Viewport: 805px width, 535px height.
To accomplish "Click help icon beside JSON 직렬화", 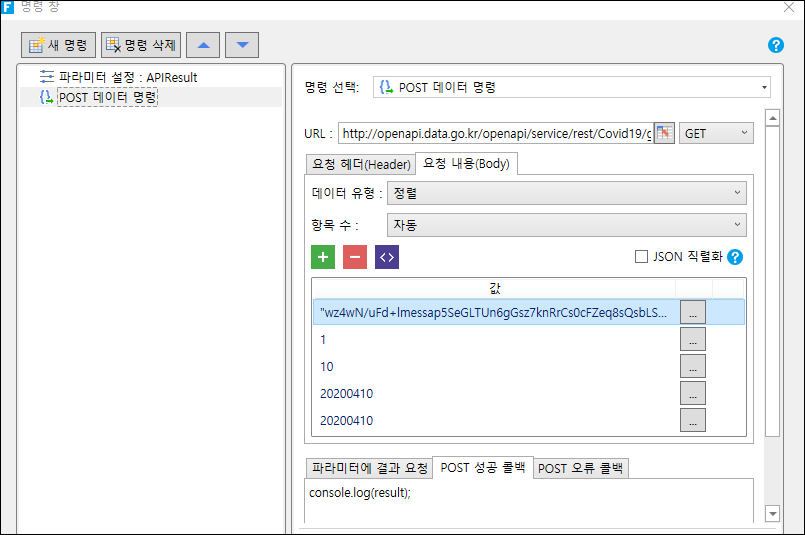I will [x=735, y=257].
